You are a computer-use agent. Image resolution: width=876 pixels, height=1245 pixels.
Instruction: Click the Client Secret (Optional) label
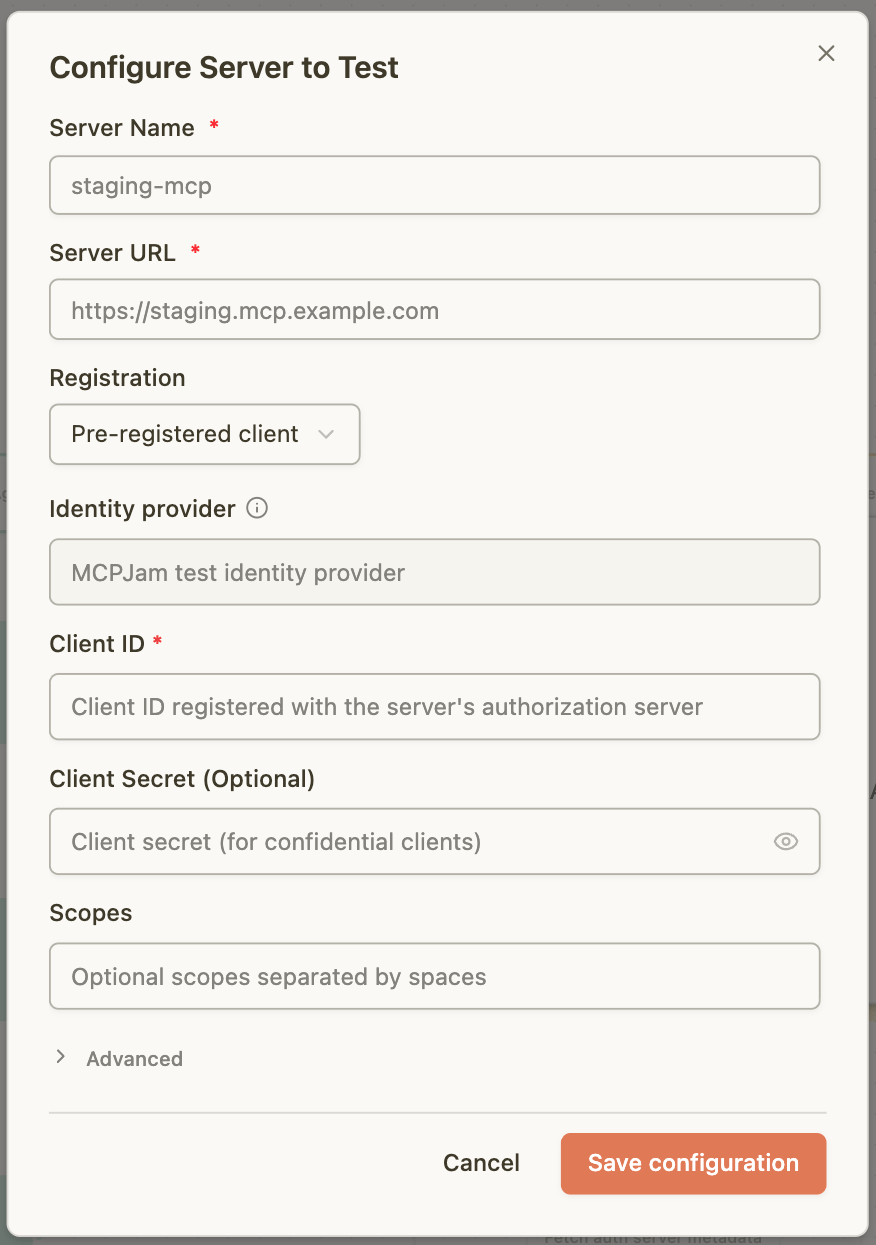(x=182, y=778)
